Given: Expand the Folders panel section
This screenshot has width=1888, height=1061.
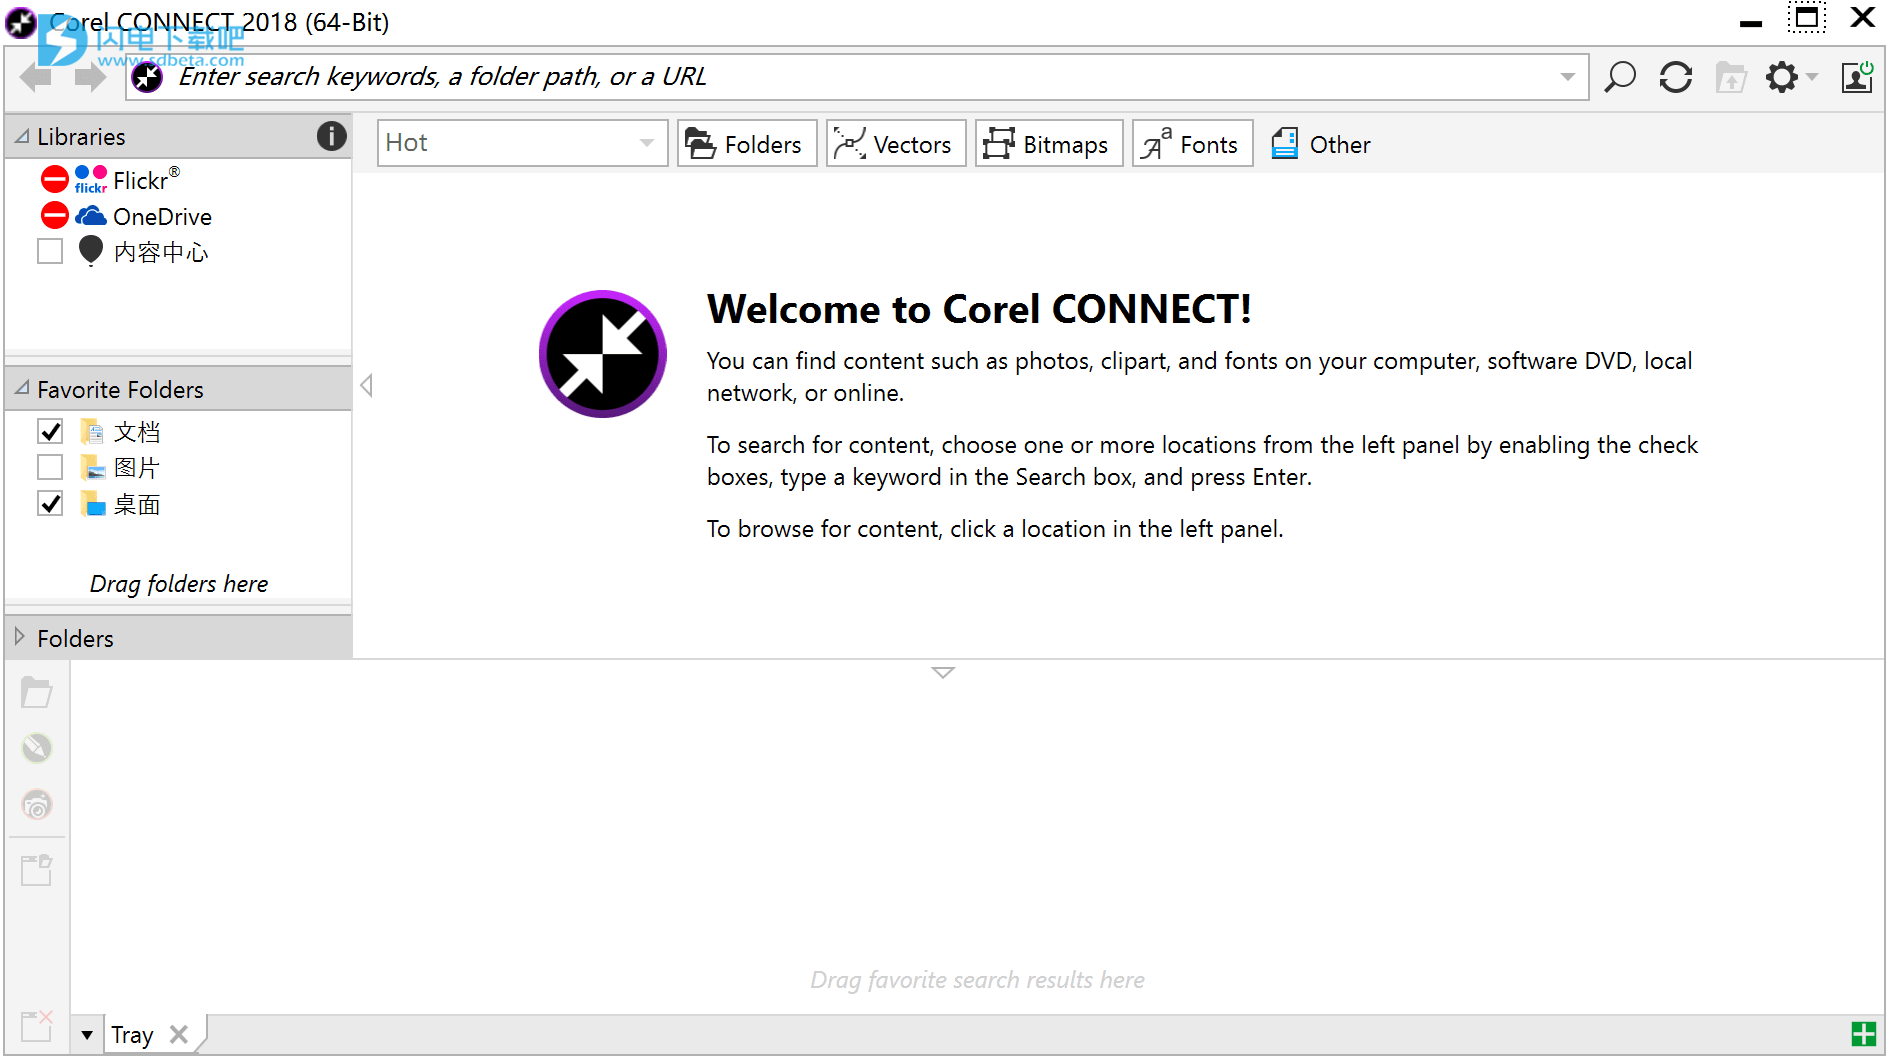Looking at the screenshot, I should click(20, 637).
